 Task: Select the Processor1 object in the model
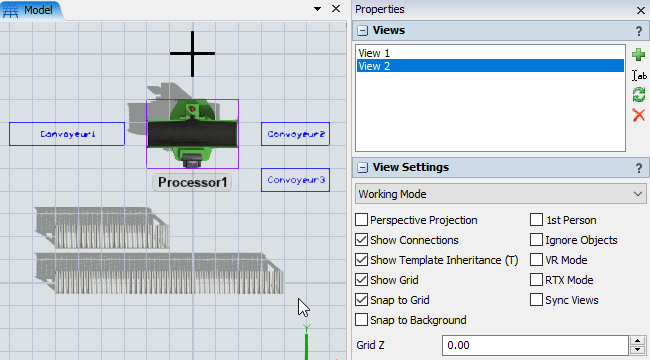pyautogui.click(x=192, y=134)
